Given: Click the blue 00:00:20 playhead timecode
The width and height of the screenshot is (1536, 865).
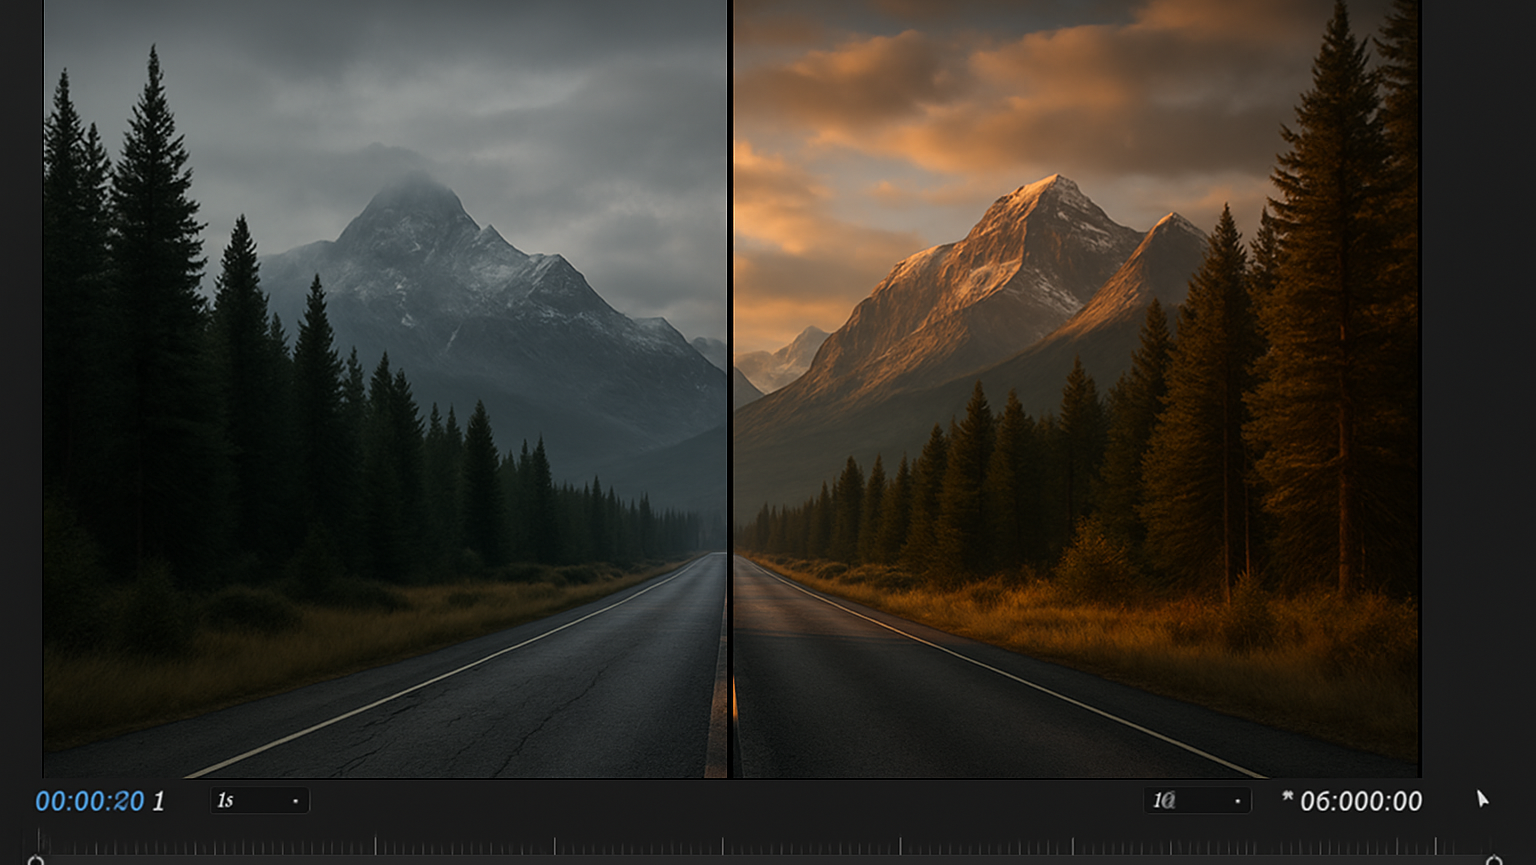Looking at the screenshot, I should (x=90, y=801).
